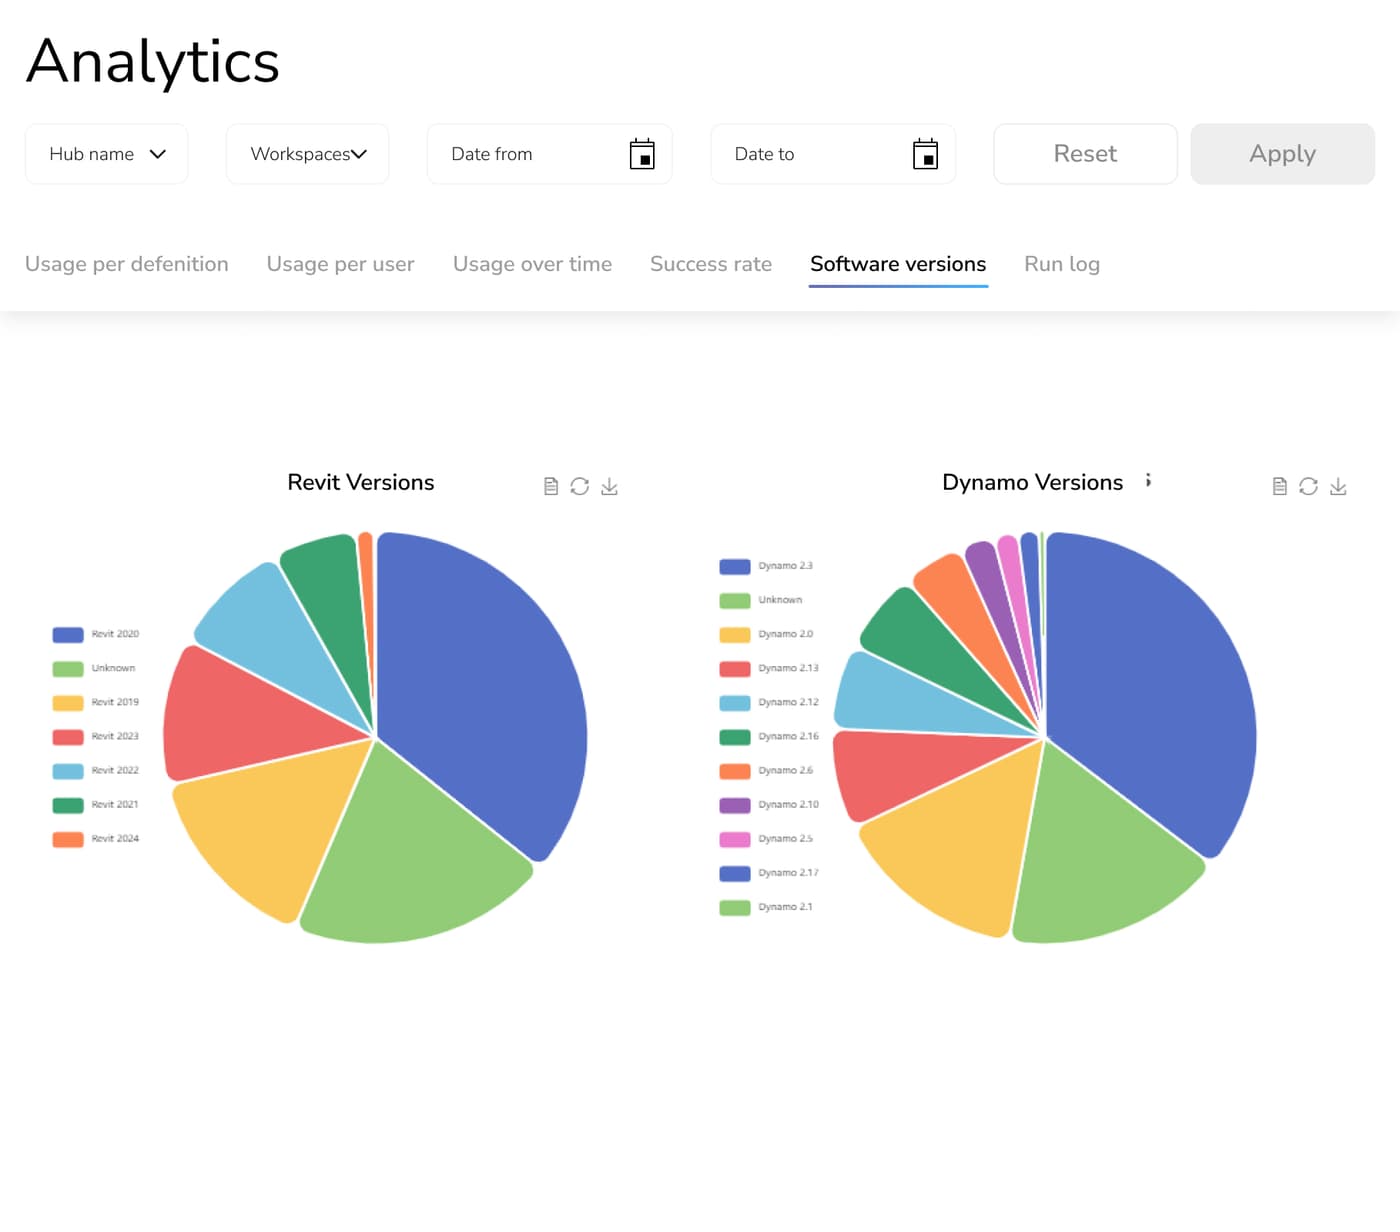Open data view icon for Dynamo Versions chart
The image size is (1400, 1232).
(x=1279, y=486)
